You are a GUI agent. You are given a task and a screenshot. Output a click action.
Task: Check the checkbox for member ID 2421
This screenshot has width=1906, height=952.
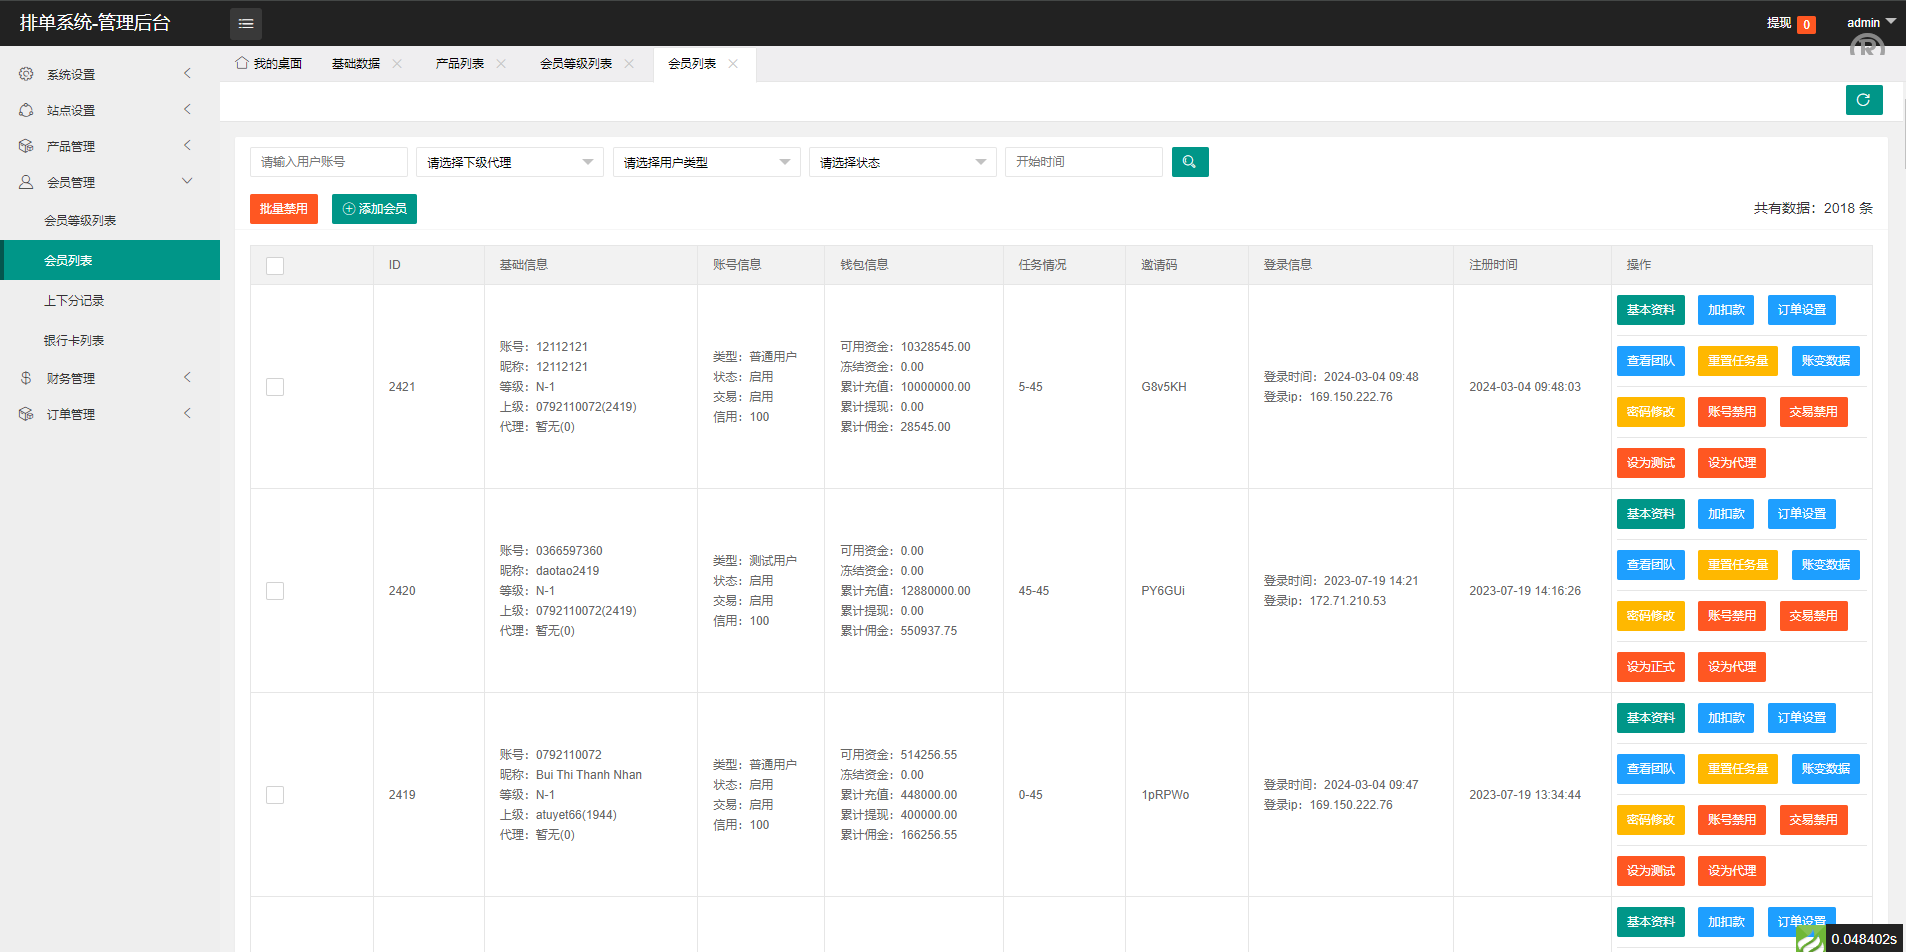click(x=275, y=387)
